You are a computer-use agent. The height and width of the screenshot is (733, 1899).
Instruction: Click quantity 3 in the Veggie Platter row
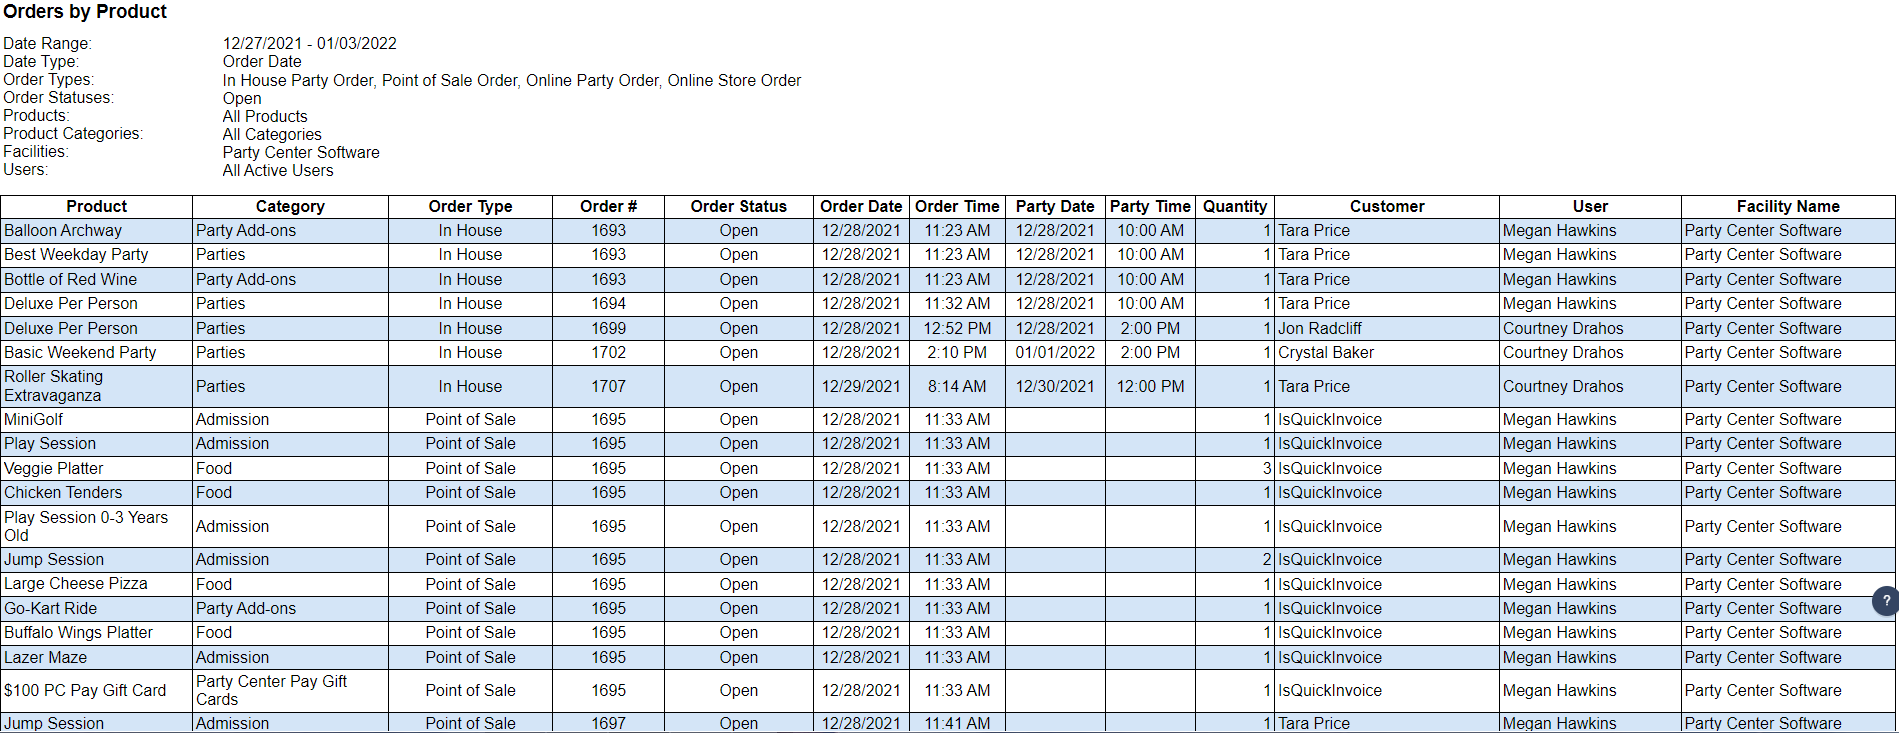click(x=1235, y=469)
